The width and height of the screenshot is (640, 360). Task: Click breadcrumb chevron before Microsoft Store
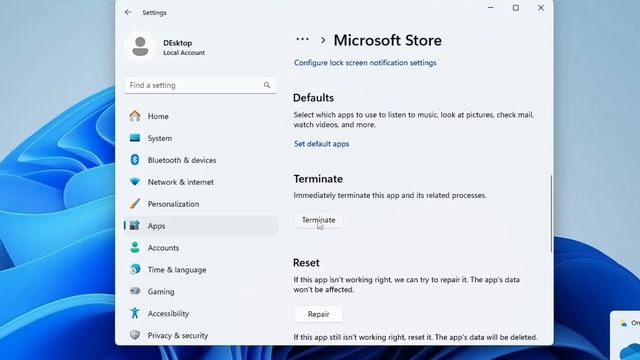pos(323,40)
